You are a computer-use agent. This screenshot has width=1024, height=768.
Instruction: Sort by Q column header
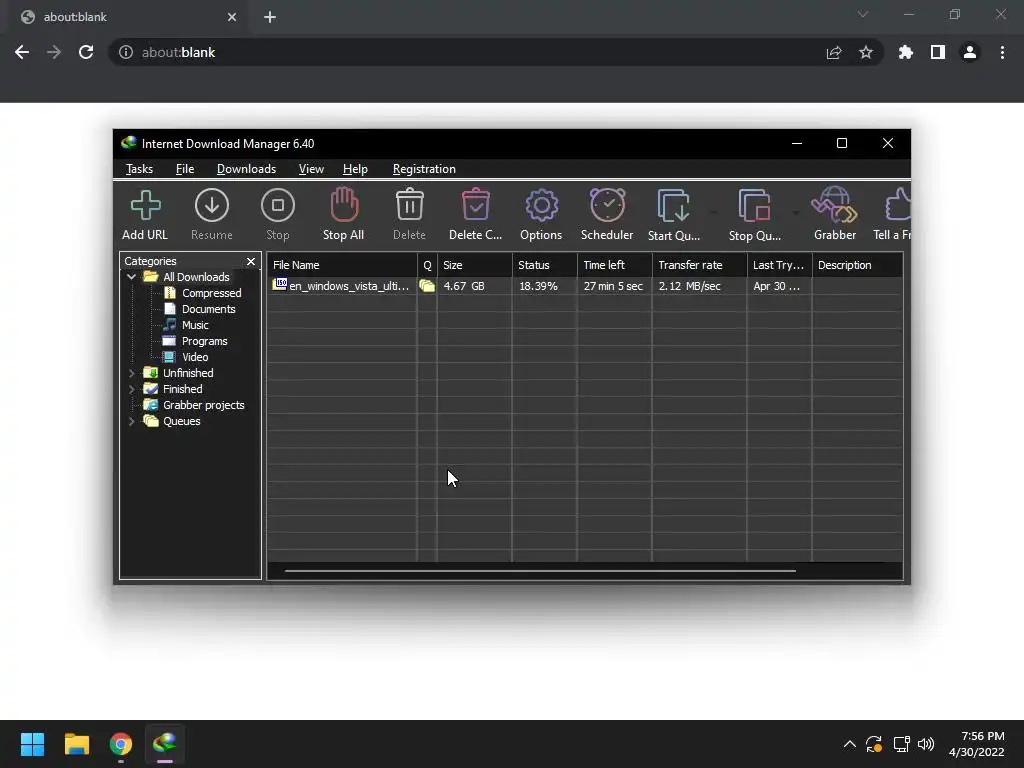point(427,265)
